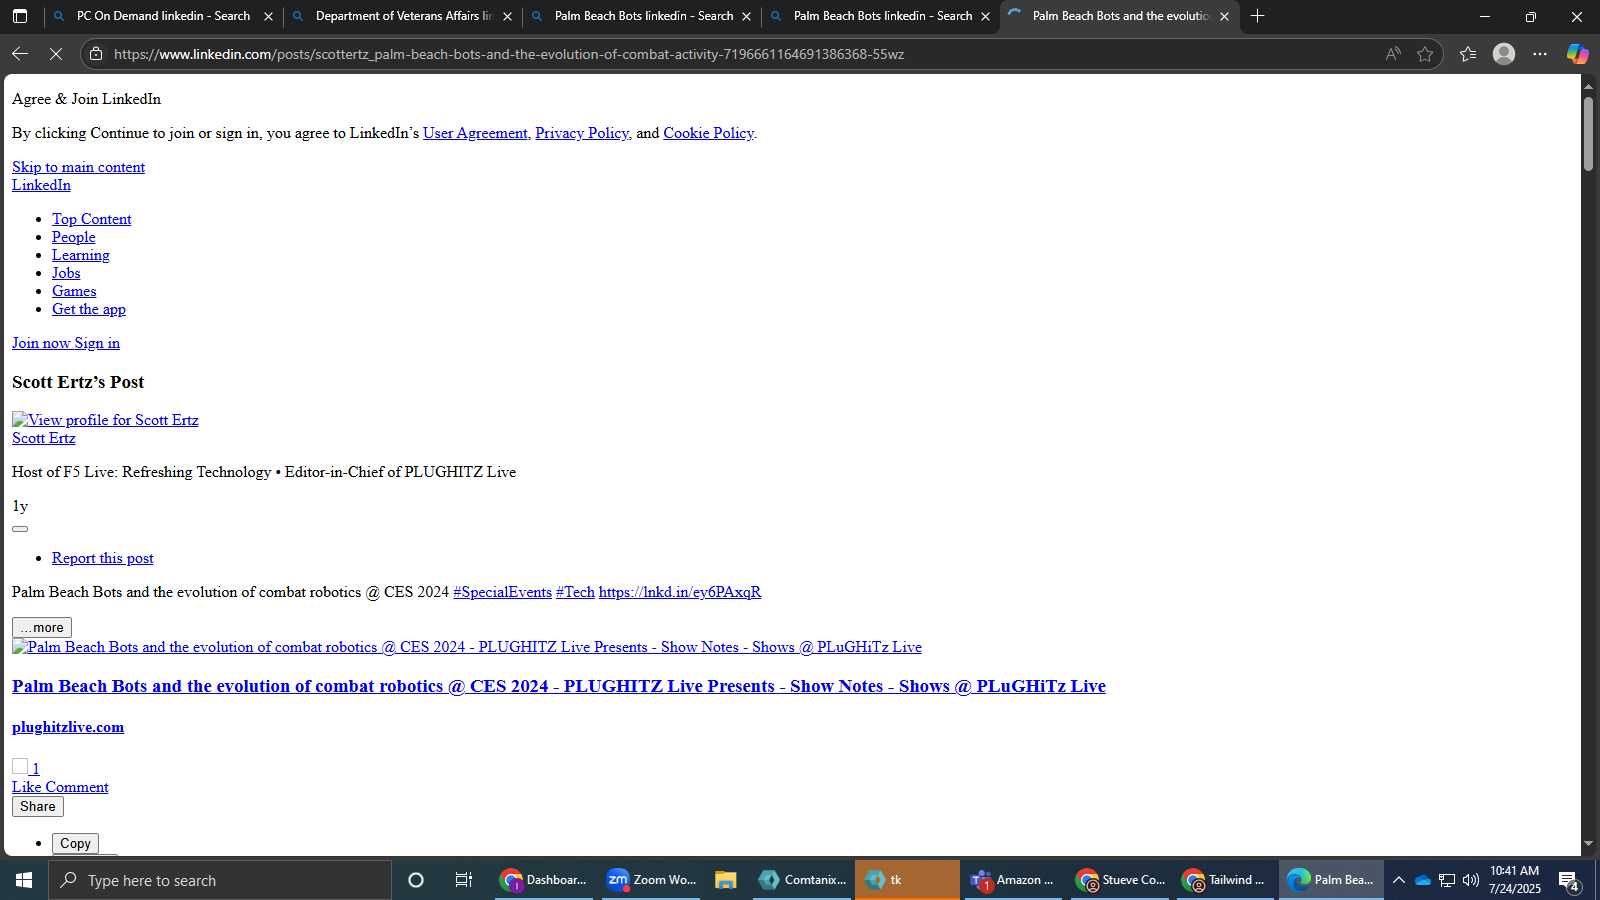Close the Palm Beach Bots and the evolution tab
The image size is (1600, 900).
(x=1224, y=16)
